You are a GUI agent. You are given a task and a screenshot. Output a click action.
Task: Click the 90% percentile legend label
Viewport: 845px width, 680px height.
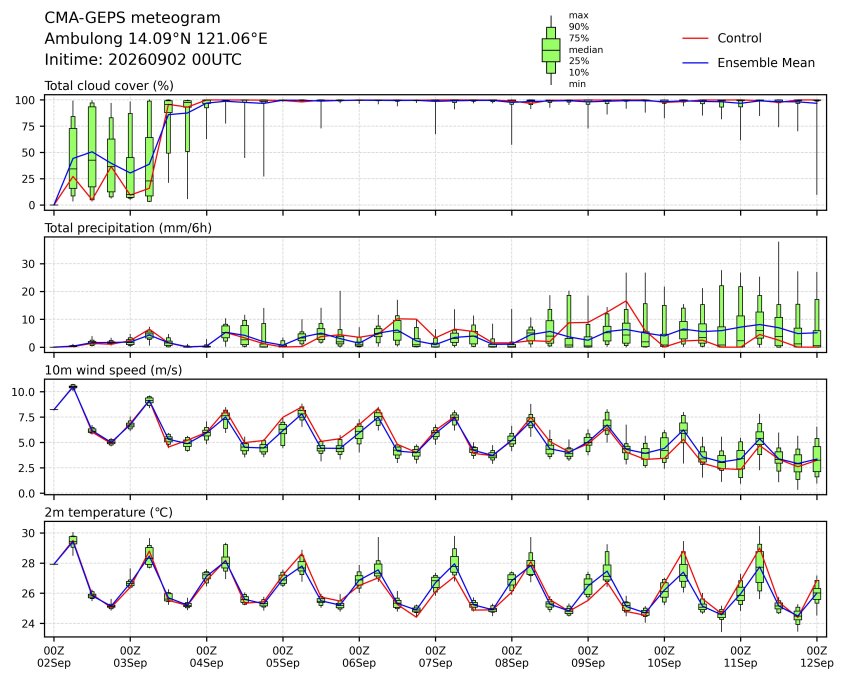pyautogui.click(x=579, y=26)
